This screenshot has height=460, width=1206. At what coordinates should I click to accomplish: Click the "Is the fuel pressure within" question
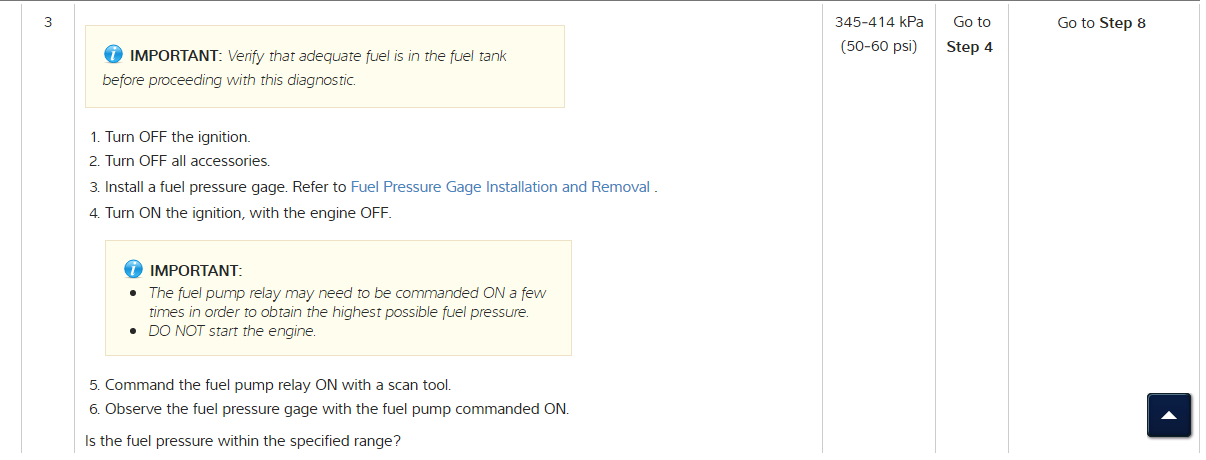244,440
